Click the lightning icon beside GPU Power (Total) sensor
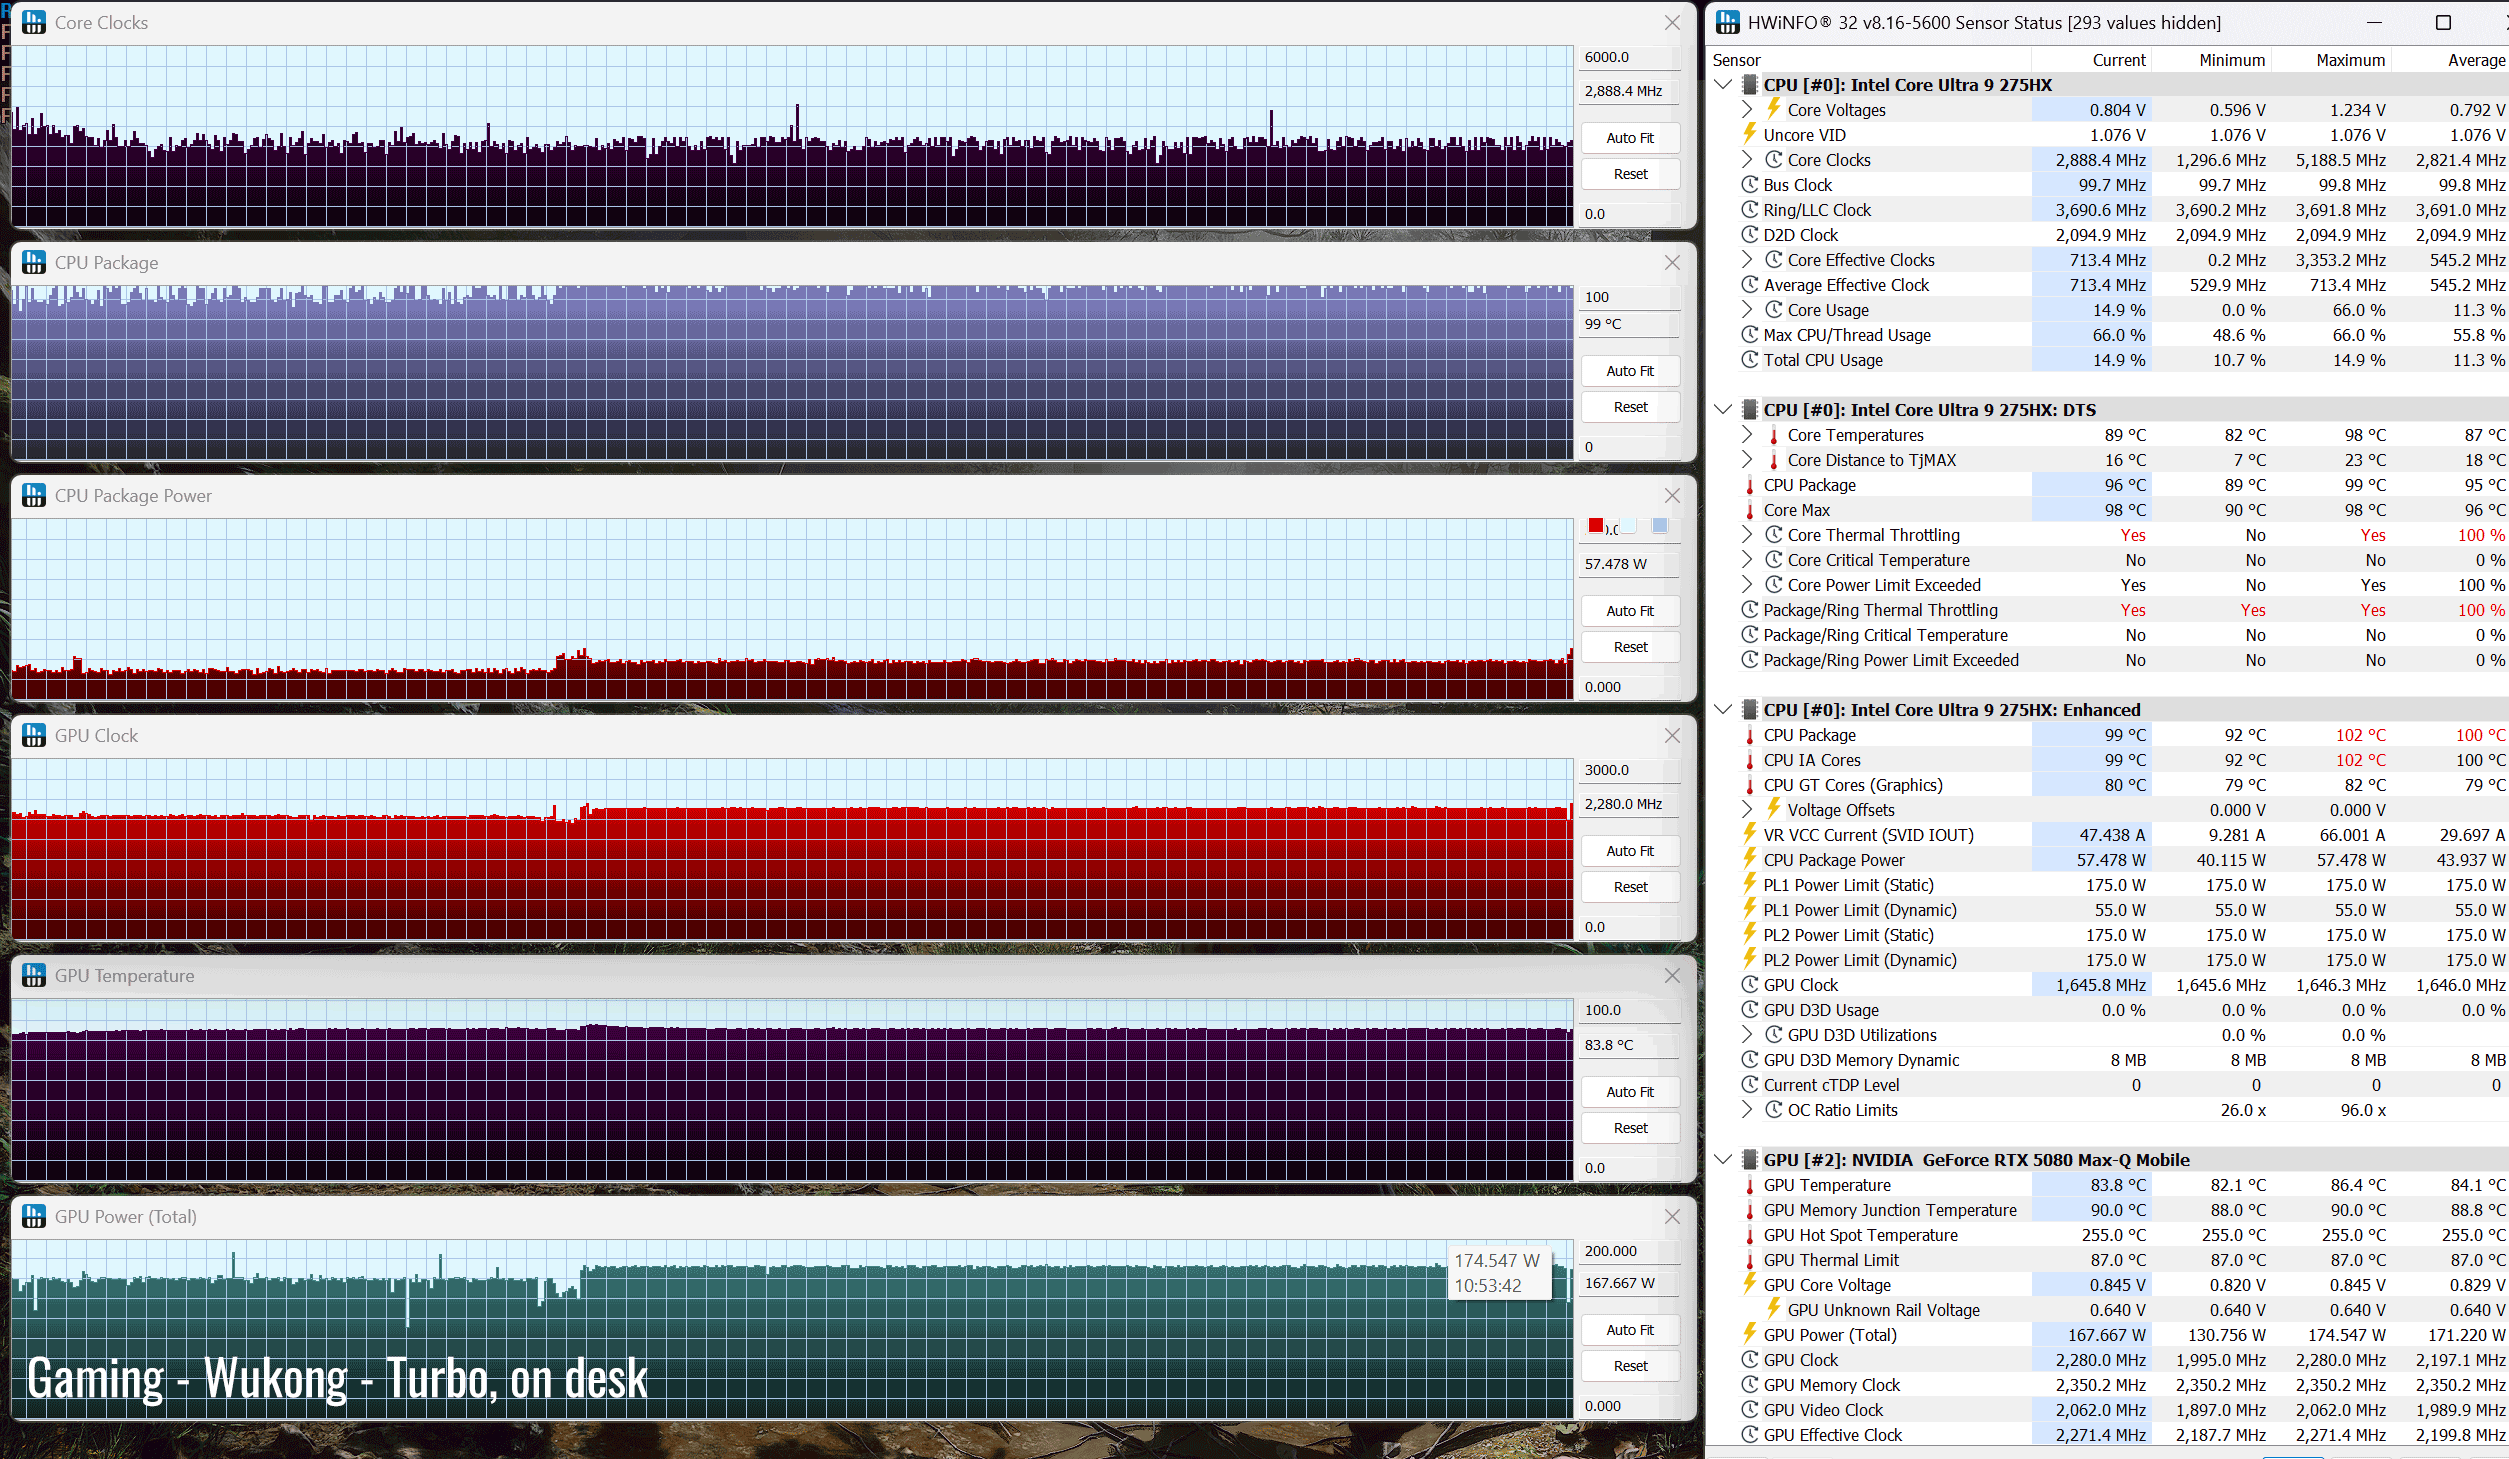 click(x=1750, y=1334)
